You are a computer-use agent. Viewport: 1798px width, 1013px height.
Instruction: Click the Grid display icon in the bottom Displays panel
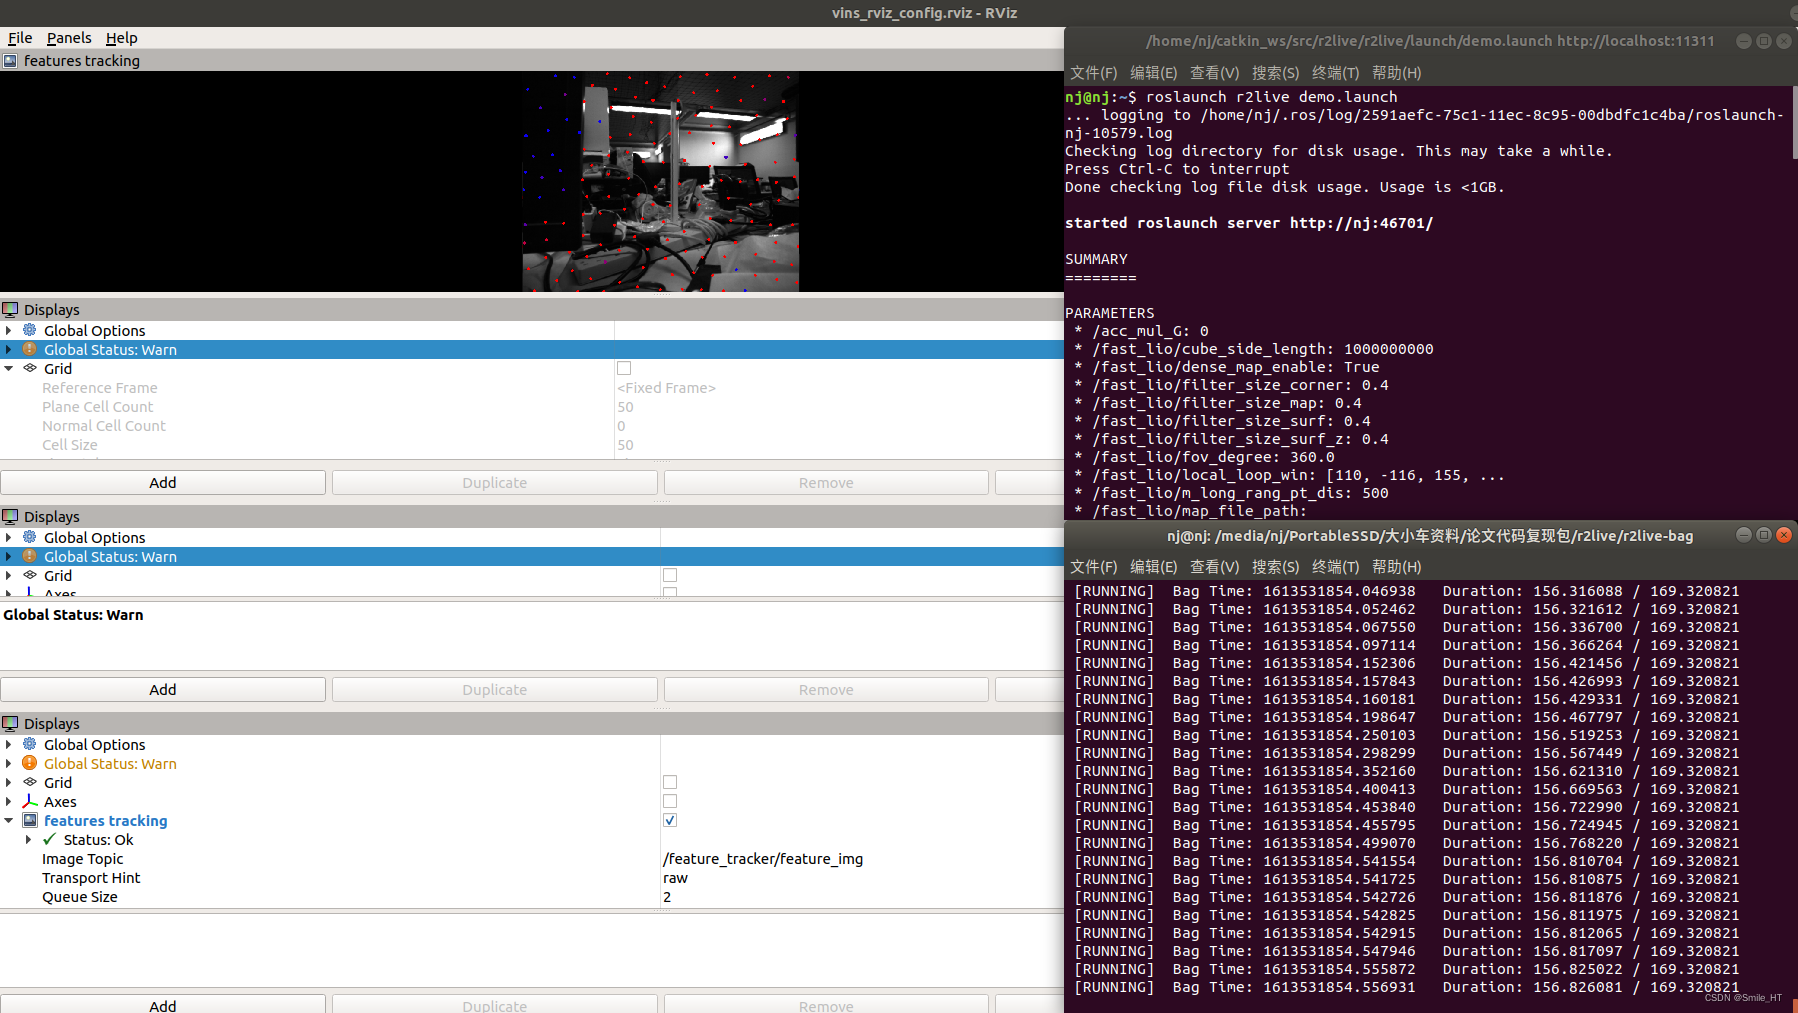coord(30,782)
